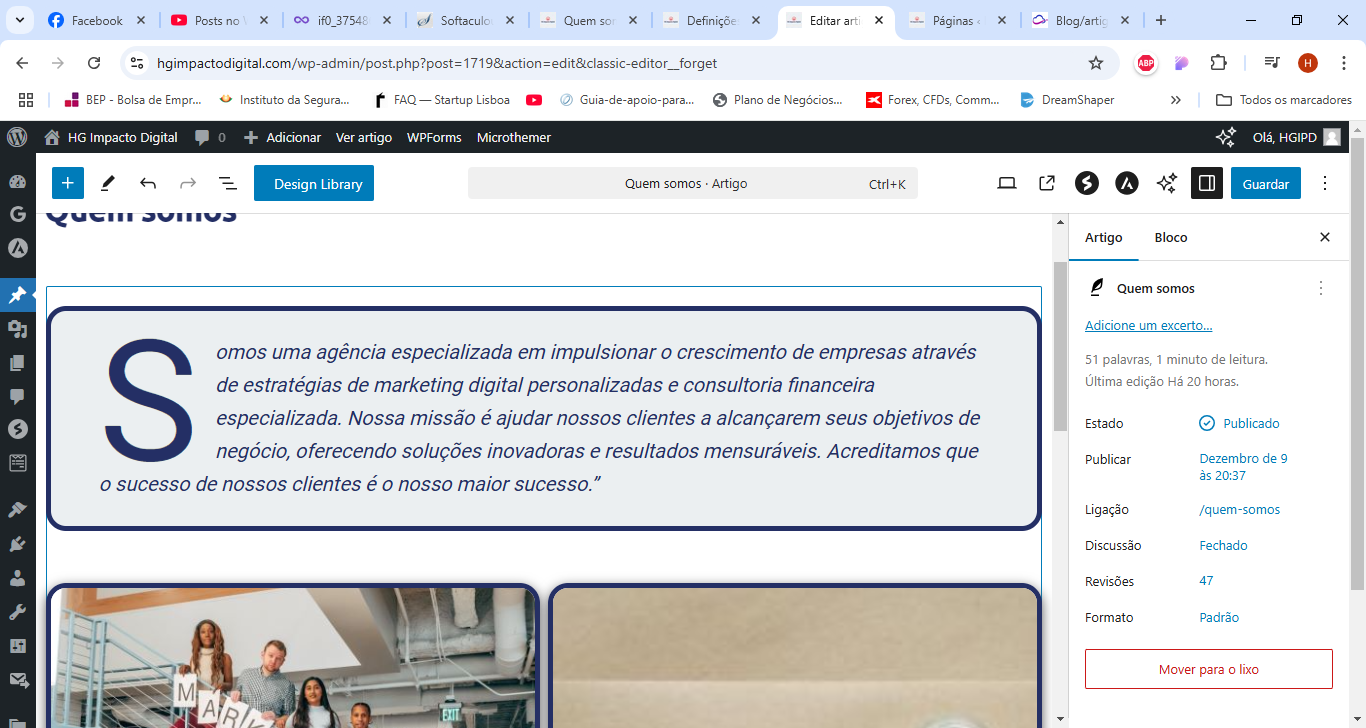Open the Astra icon in admin sidebar

point(17,247)
